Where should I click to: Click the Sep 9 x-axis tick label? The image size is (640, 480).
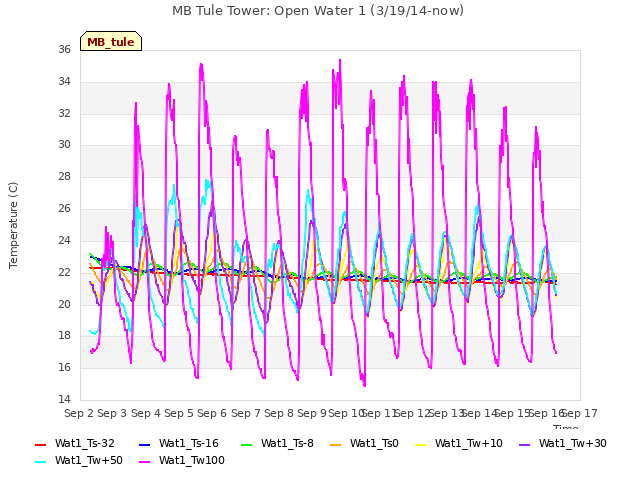tap(312, 413)
